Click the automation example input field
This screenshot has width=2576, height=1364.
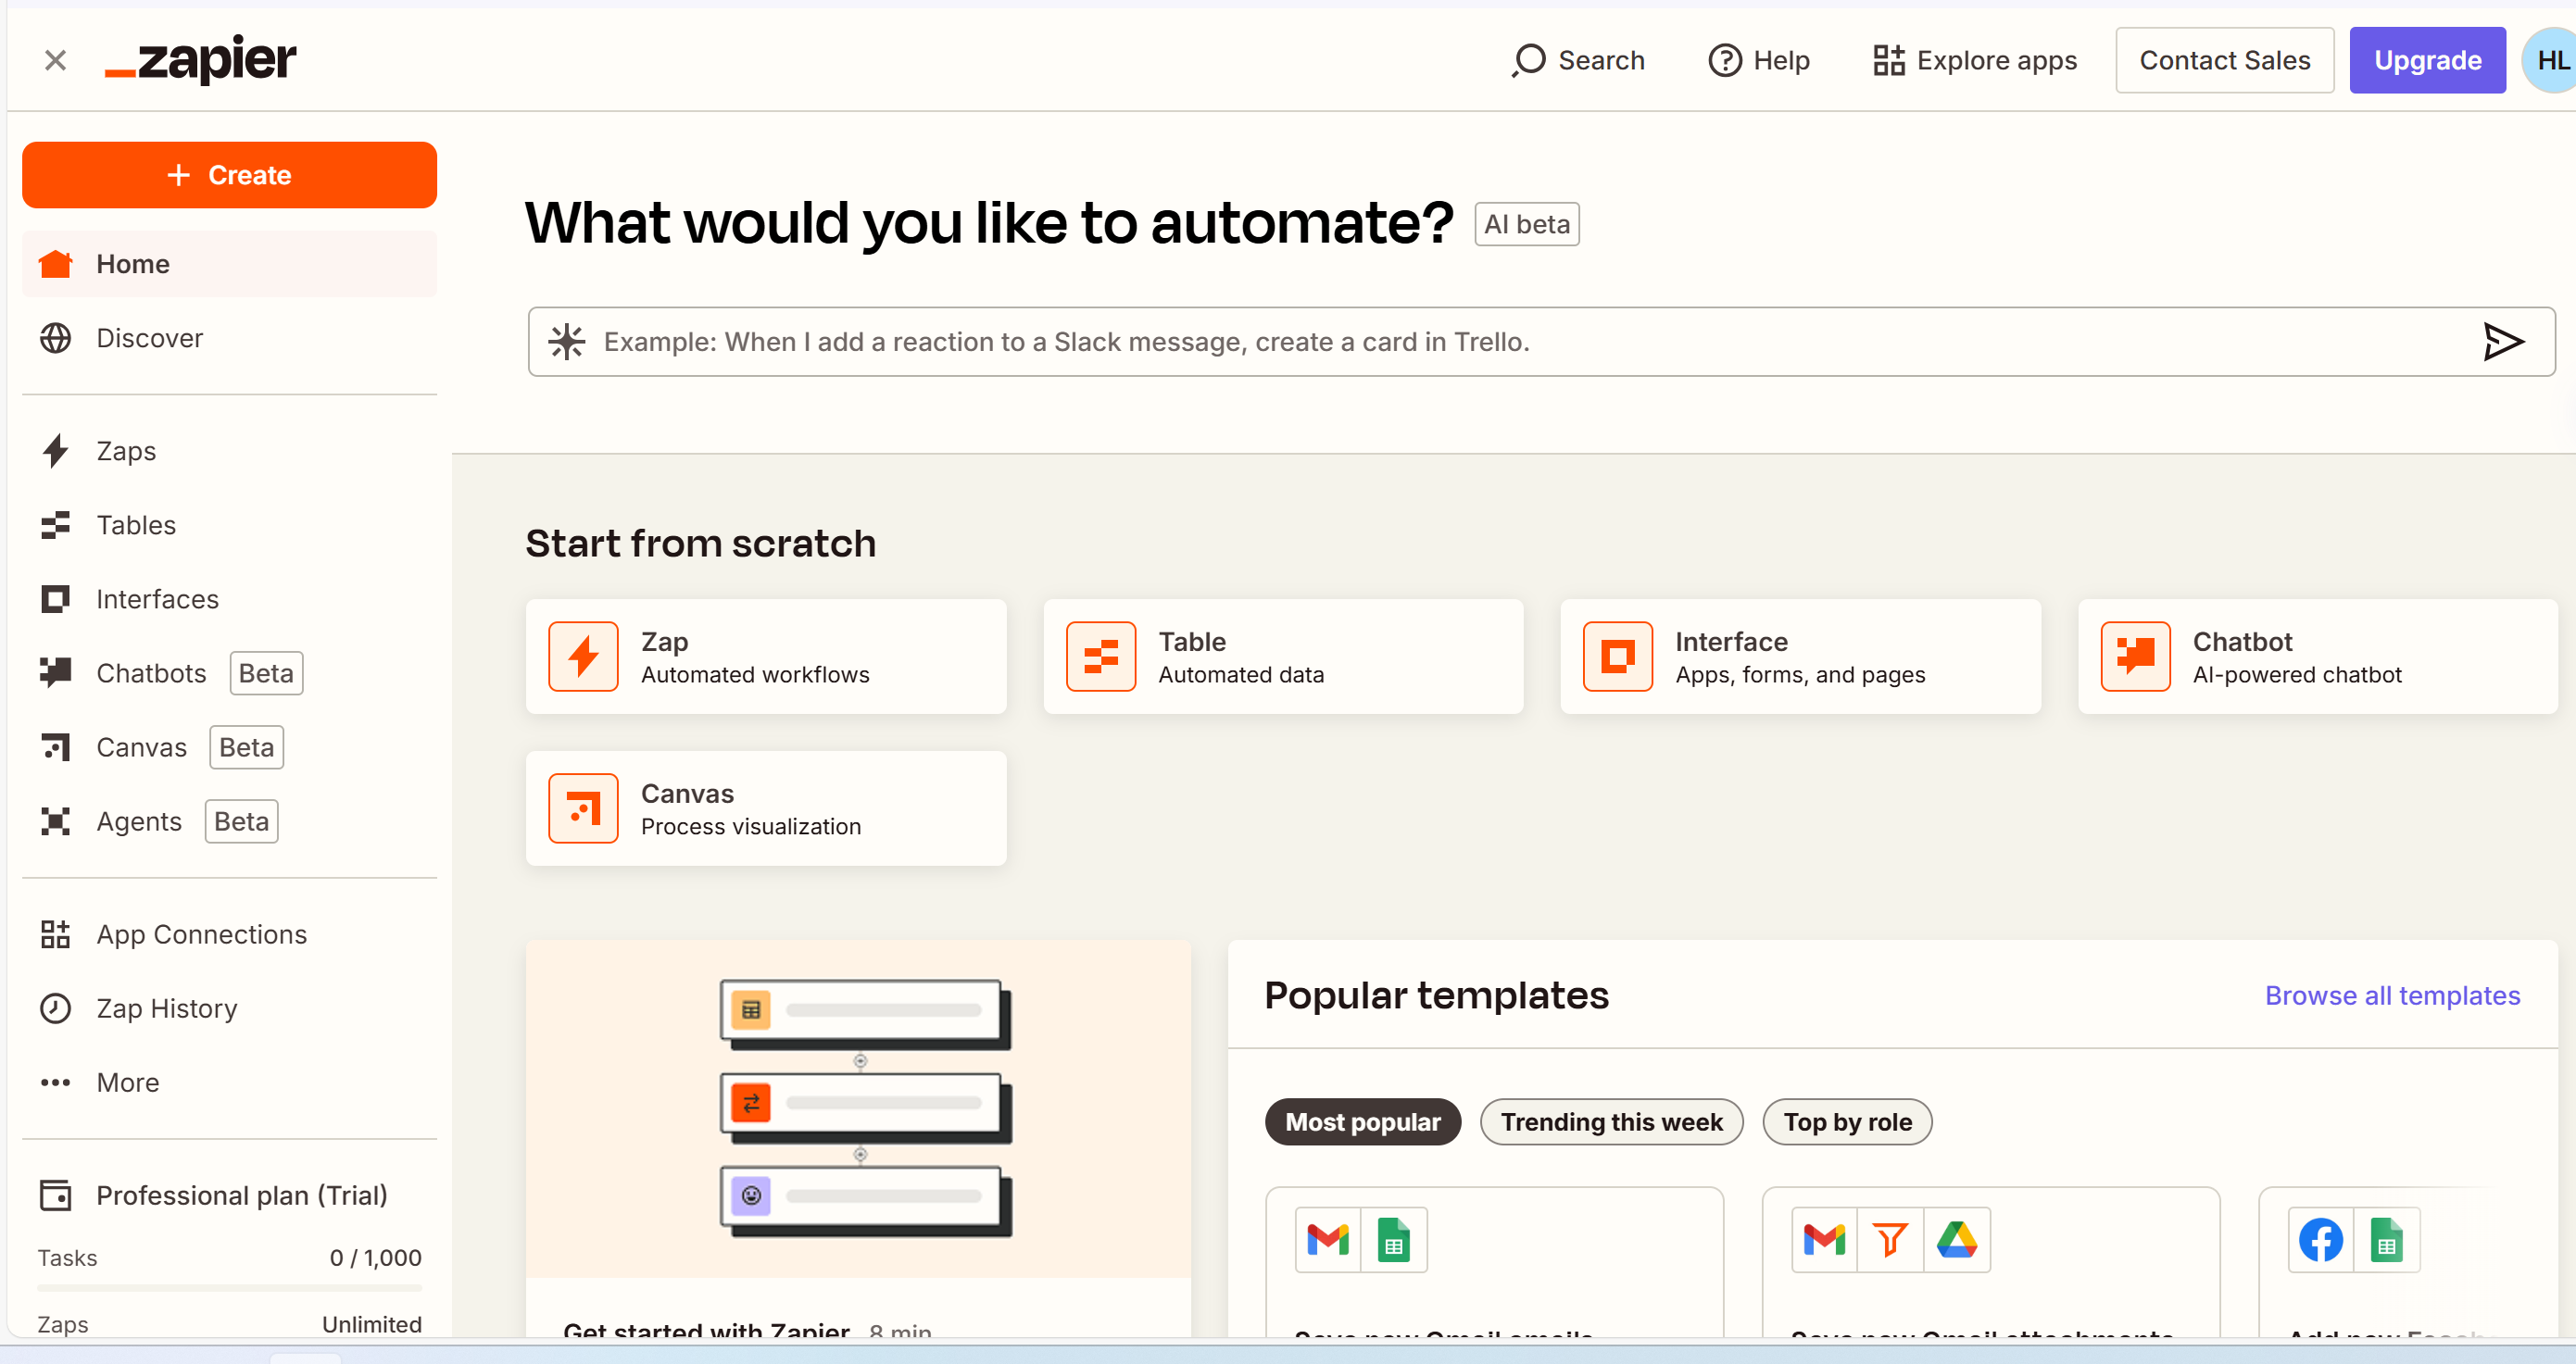tap(1400, 341)
